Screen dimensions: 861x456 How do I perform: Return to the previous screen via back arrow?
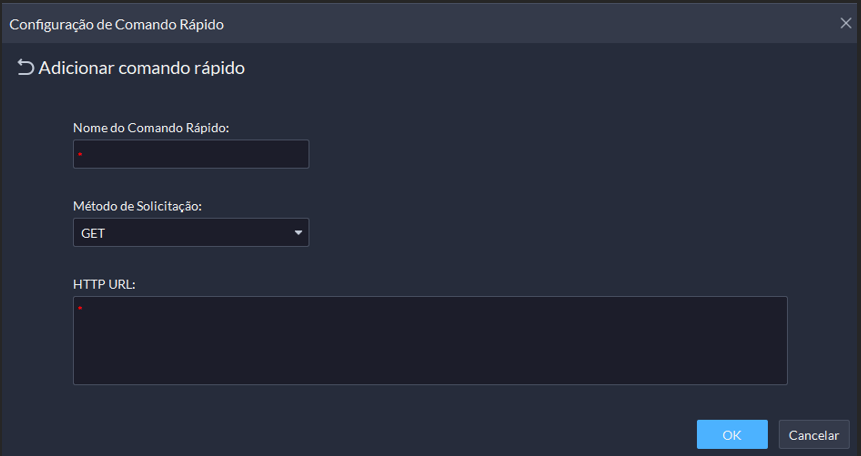click(x=25, y=68)
